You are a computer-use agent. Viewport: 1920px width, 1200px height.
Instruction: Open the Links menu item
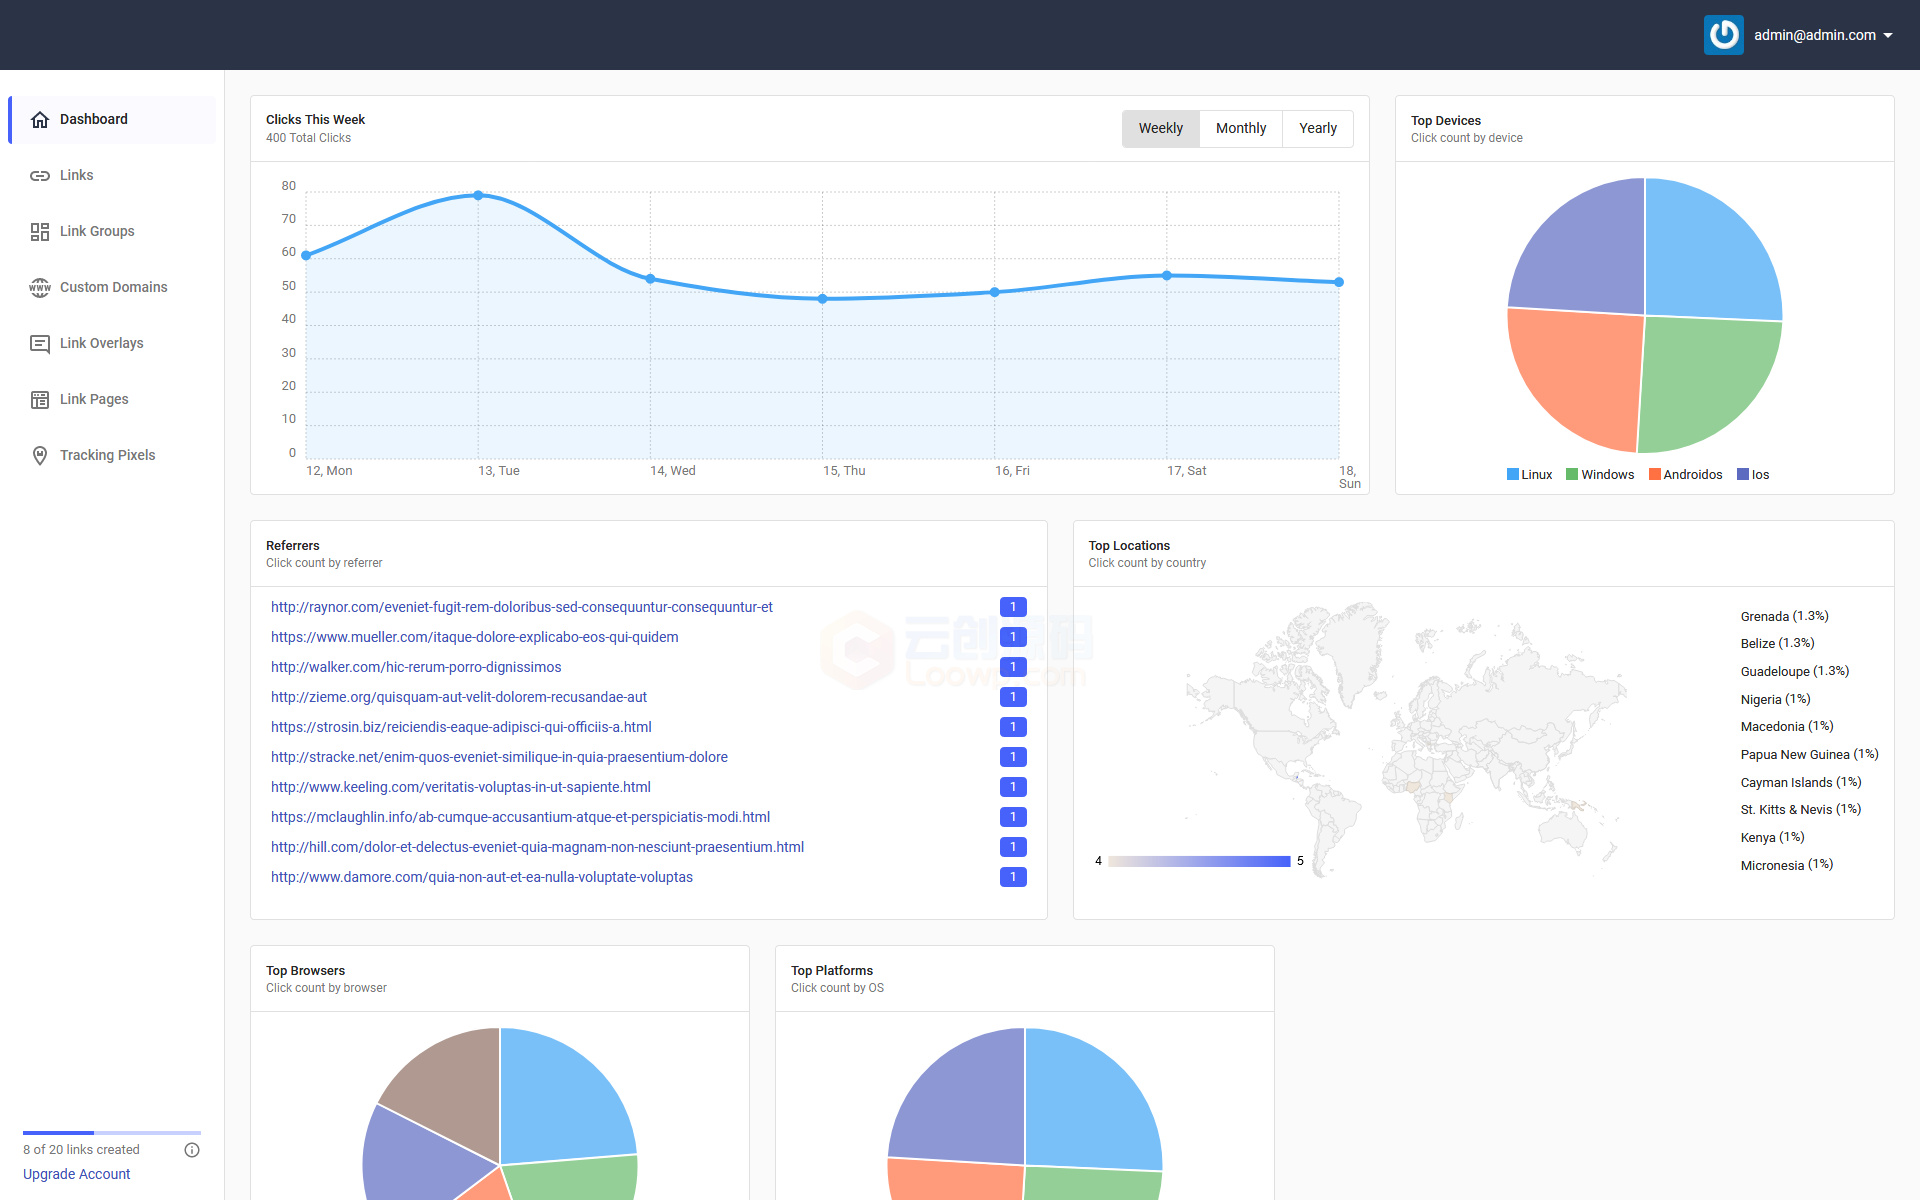tap(112, 176)
